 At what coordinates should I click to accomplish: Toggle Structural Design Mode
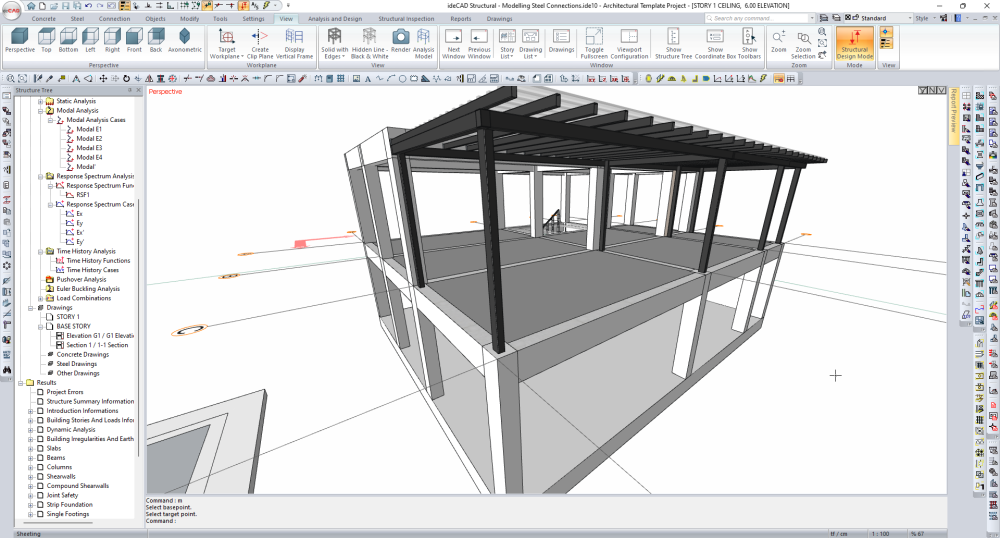855,40
